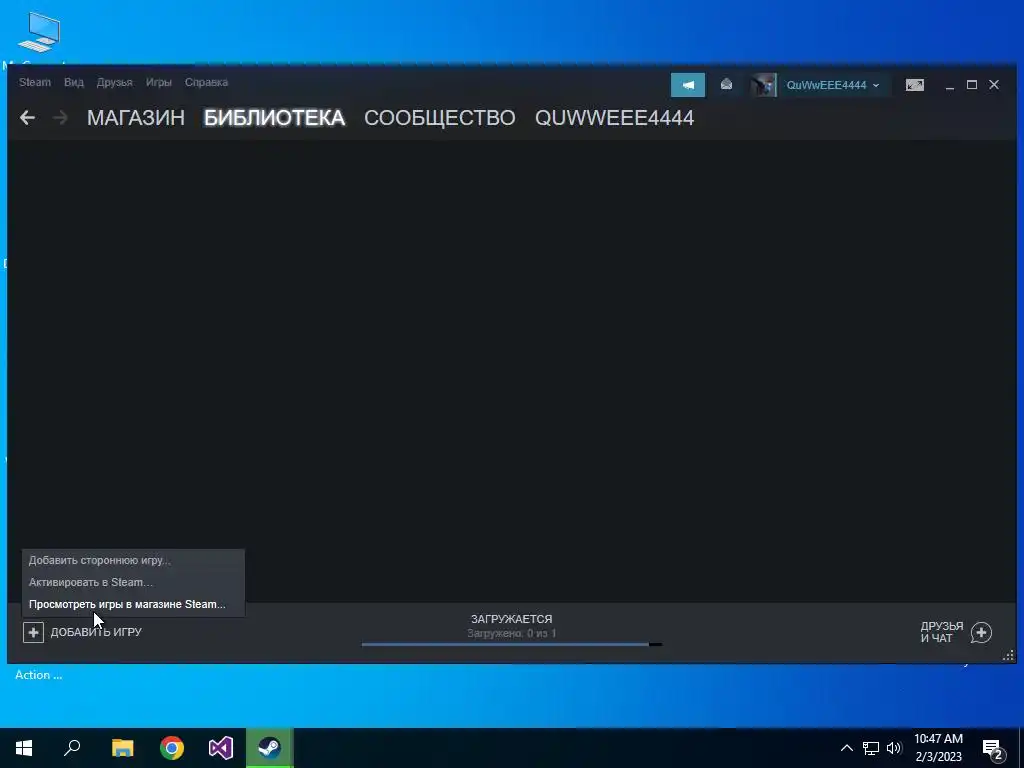
Task: Open Windows search magnifier on taskbar
Action: click(x=72, y=748)
